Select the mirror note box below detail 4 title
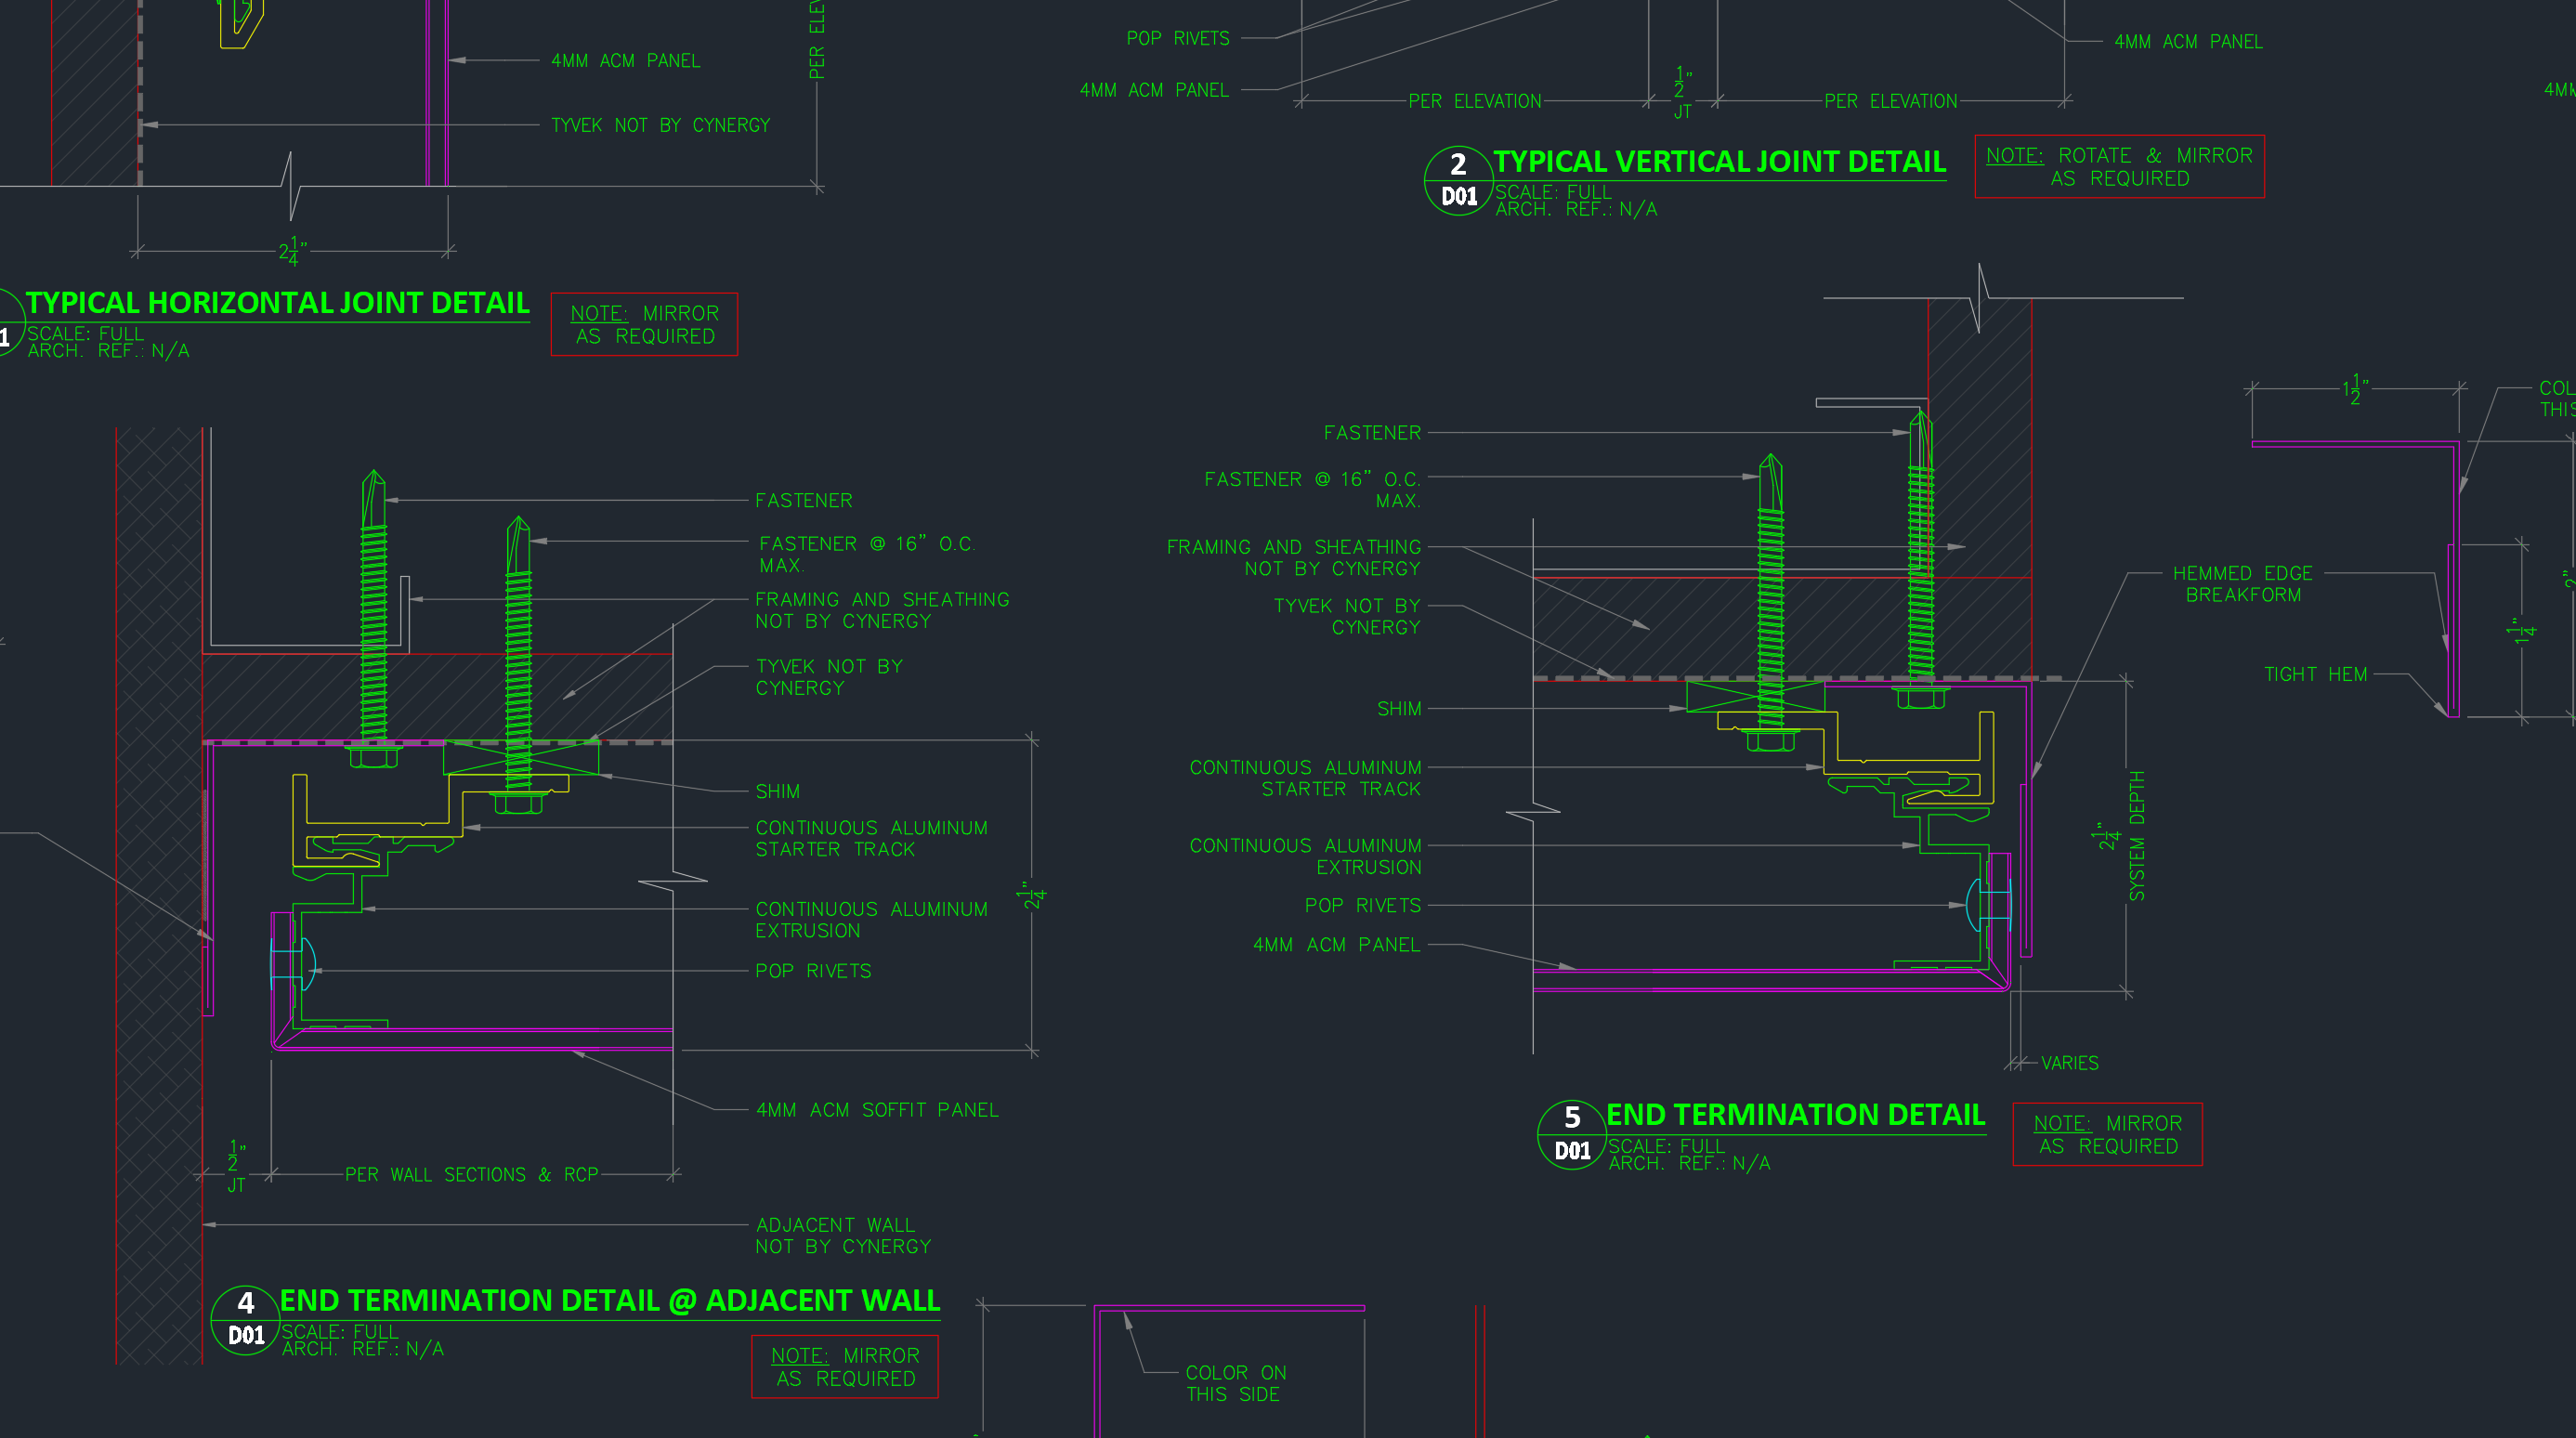The image size is (2576, 1438). pos(844,1366)
